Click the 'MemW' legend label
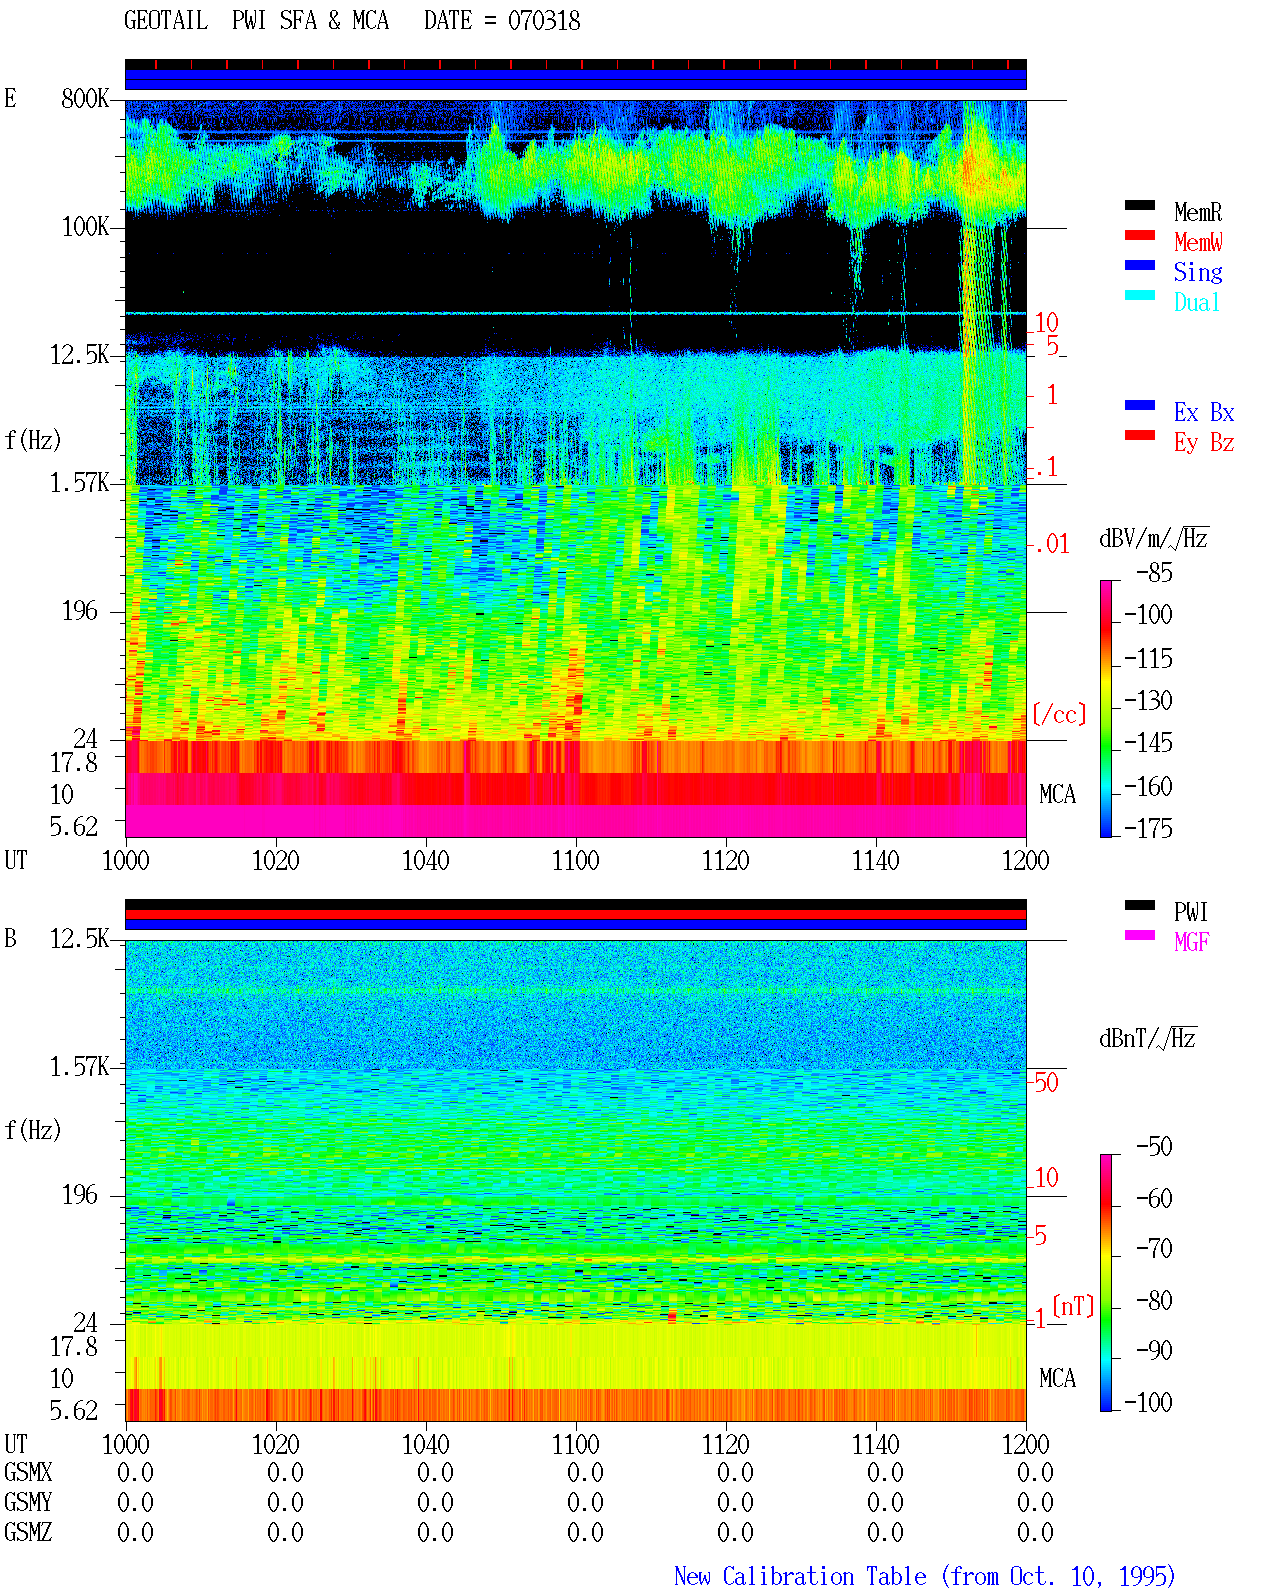1280x1593 pixels. pyautogui.click(x=1198, y=242)
